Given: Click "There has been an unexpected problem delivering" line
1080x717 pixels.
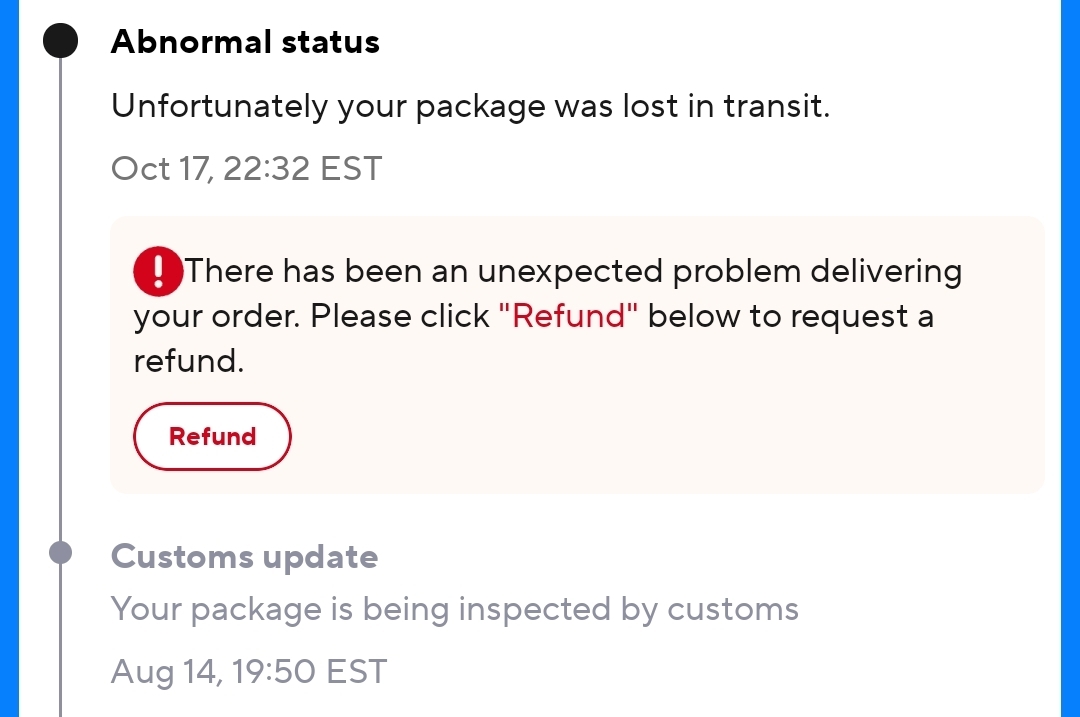Looking at the screenshot, I should (x=573, y=271).
